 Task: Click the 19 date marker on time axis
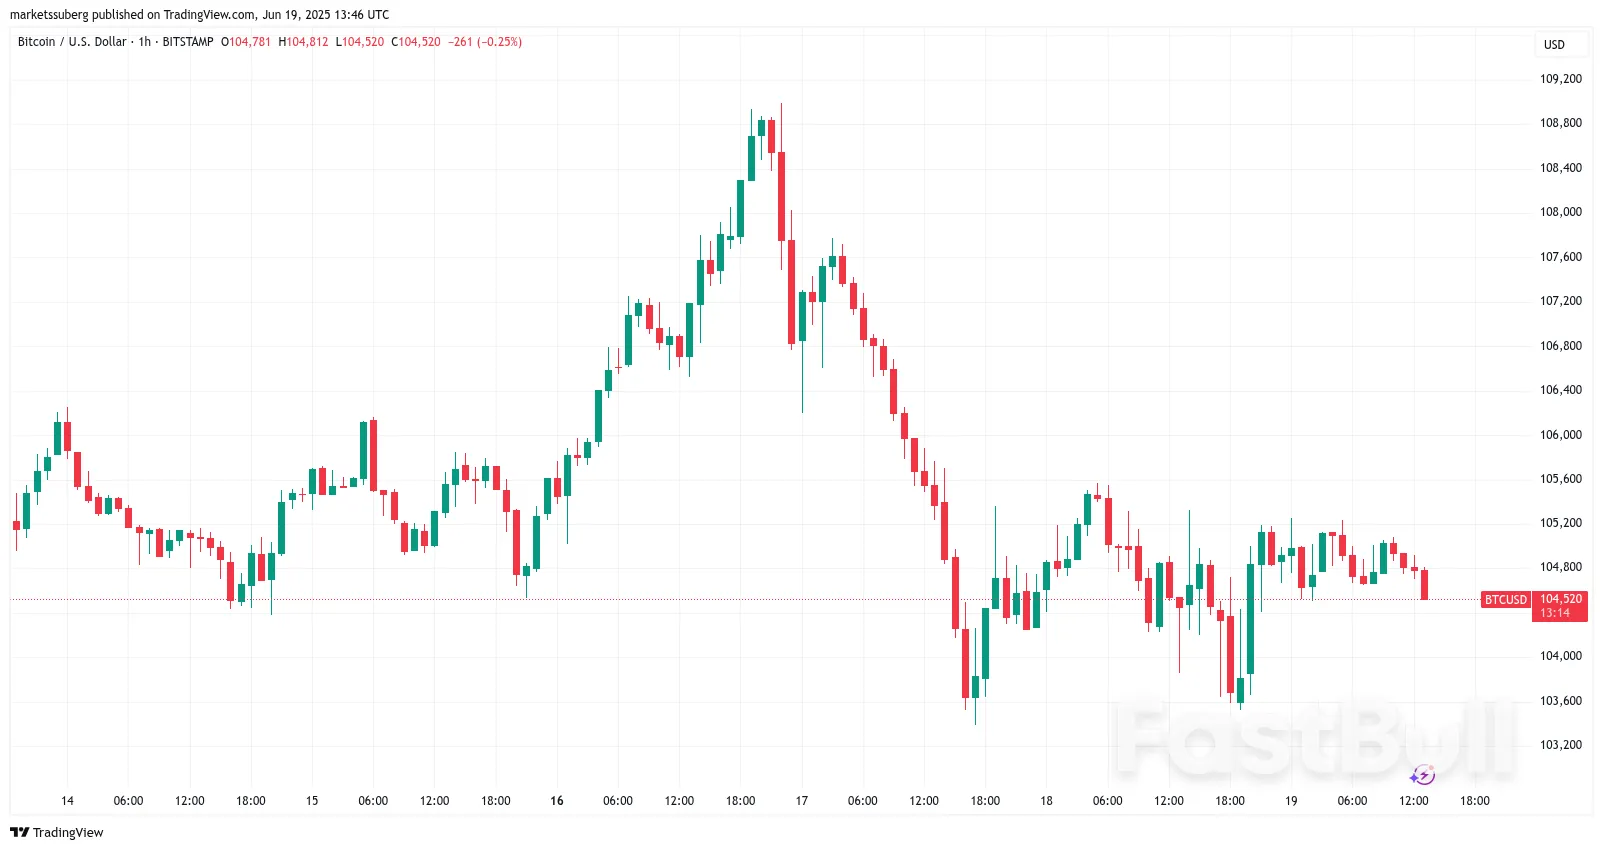(x=1291, y=801)
